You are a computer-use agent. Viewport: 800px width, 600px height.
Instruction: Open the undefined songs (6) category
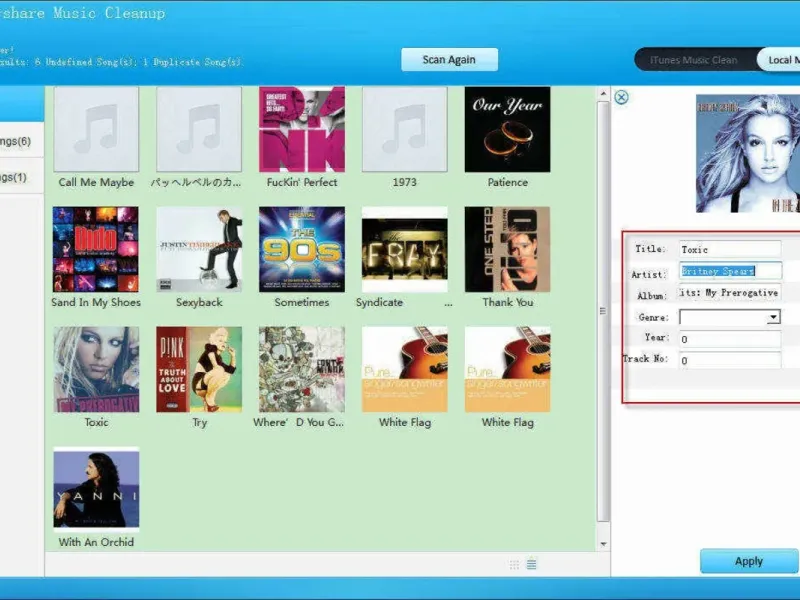click(21, 141)
